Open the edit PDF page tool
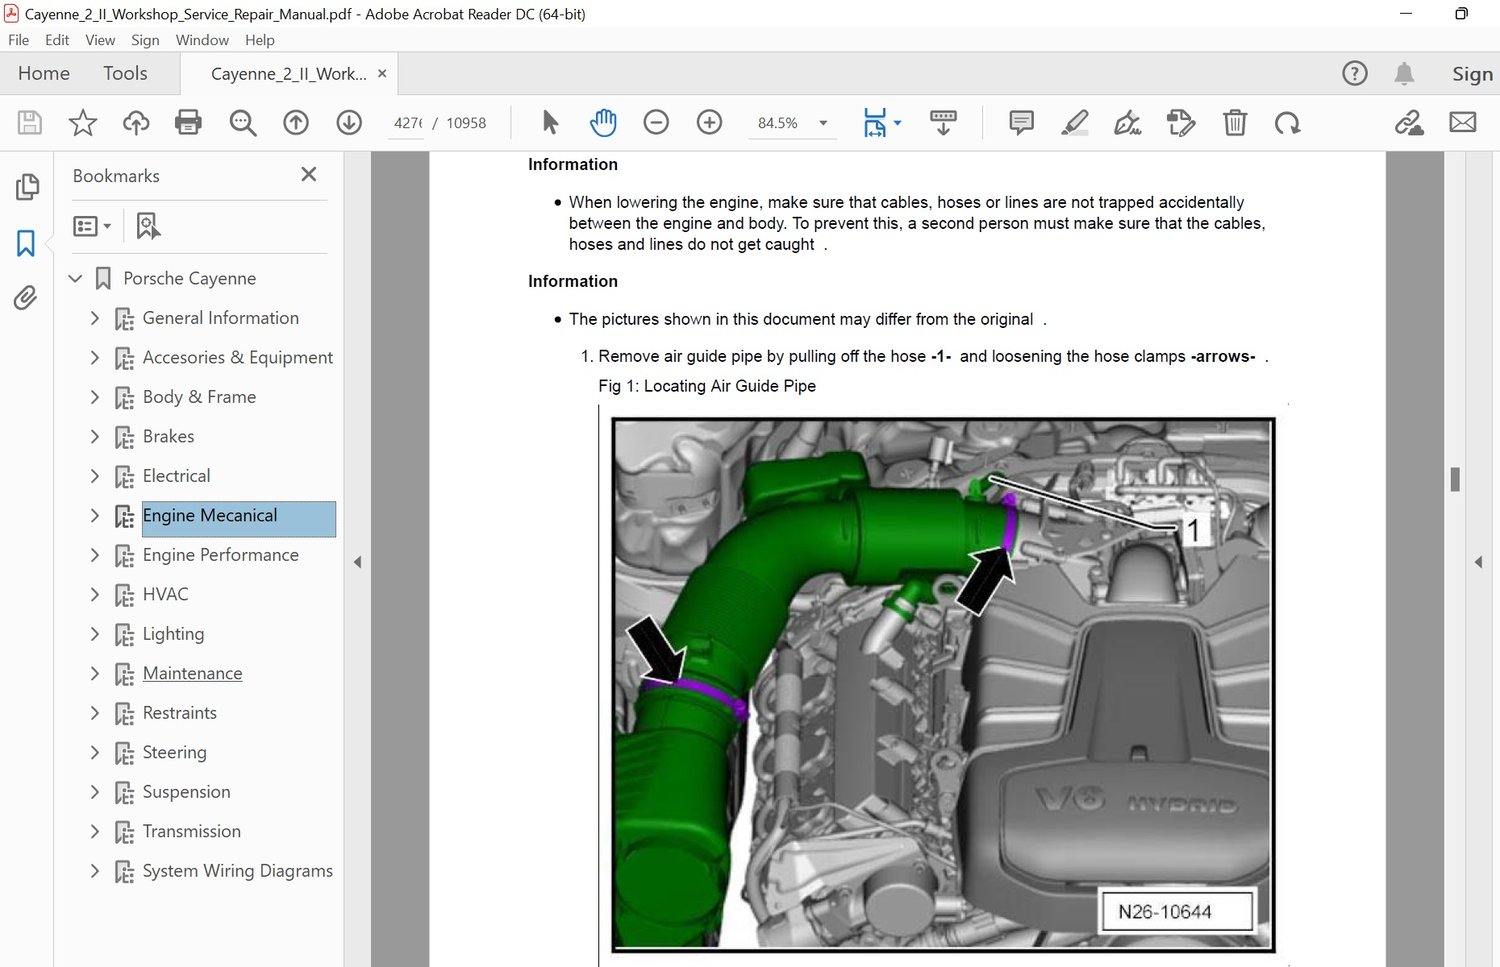 (x=1181, y=123)
